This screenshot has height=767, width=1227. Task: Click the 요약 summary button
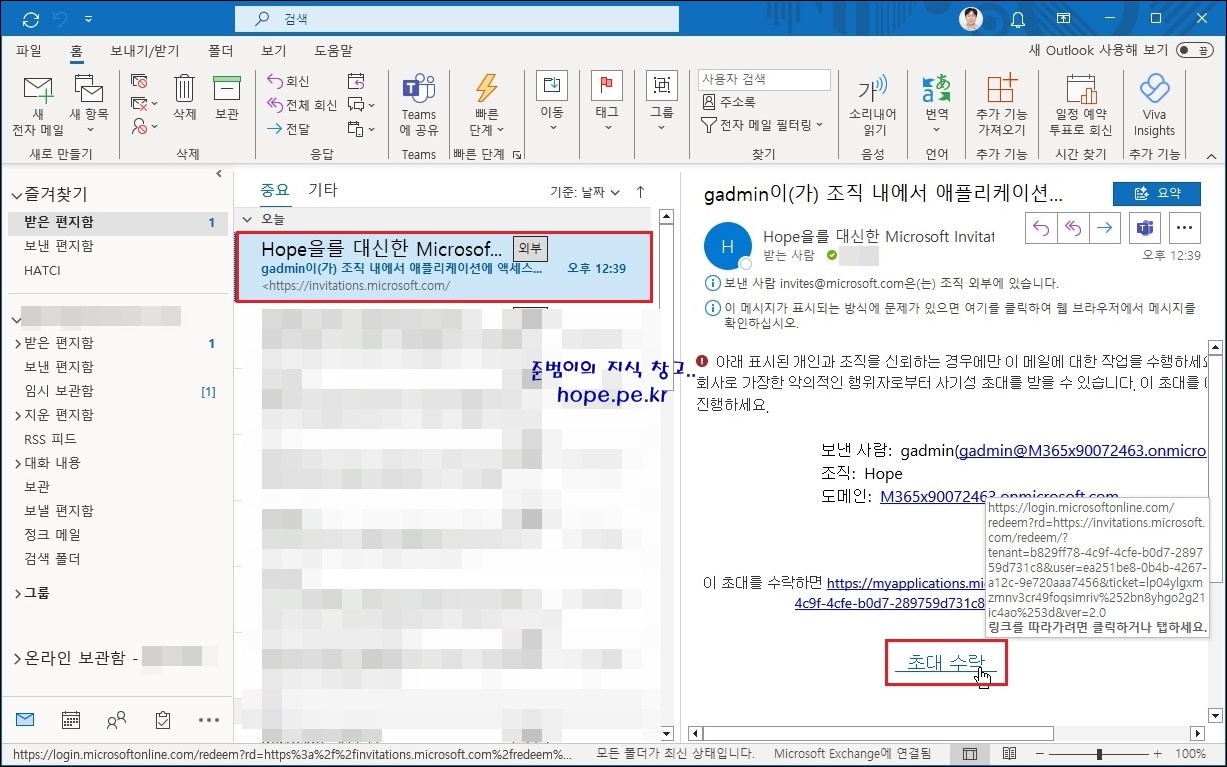point(1157,194)
